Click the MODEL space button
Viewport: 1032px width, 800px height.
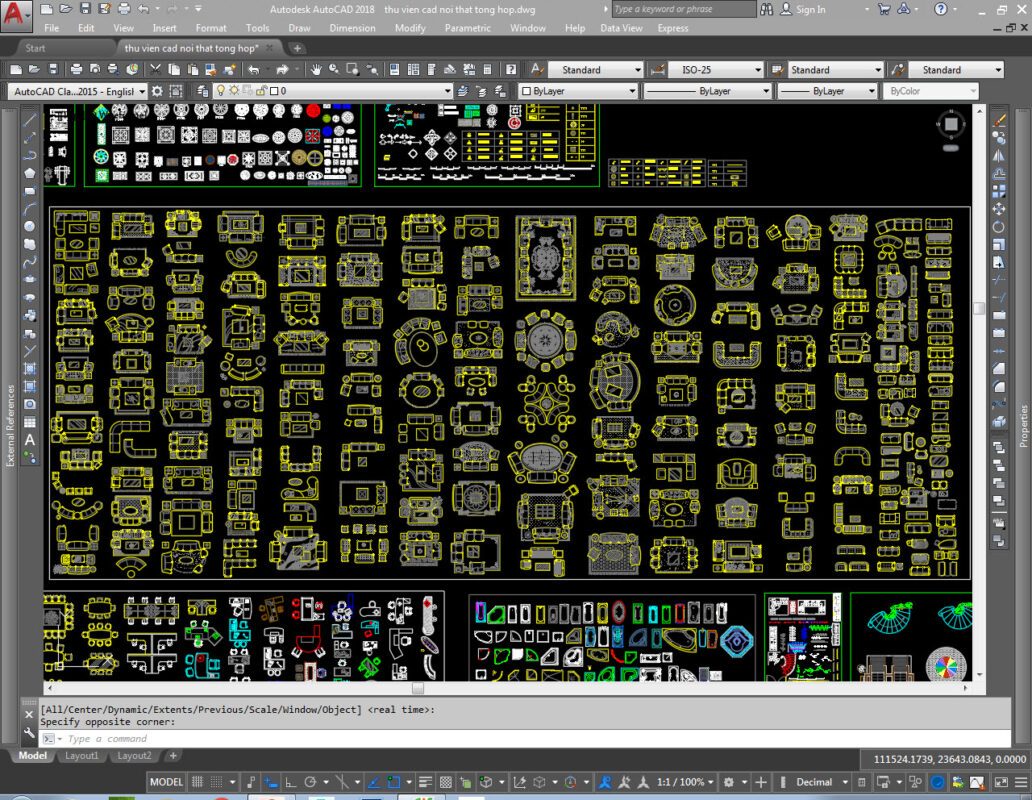[x=166, y=782]
